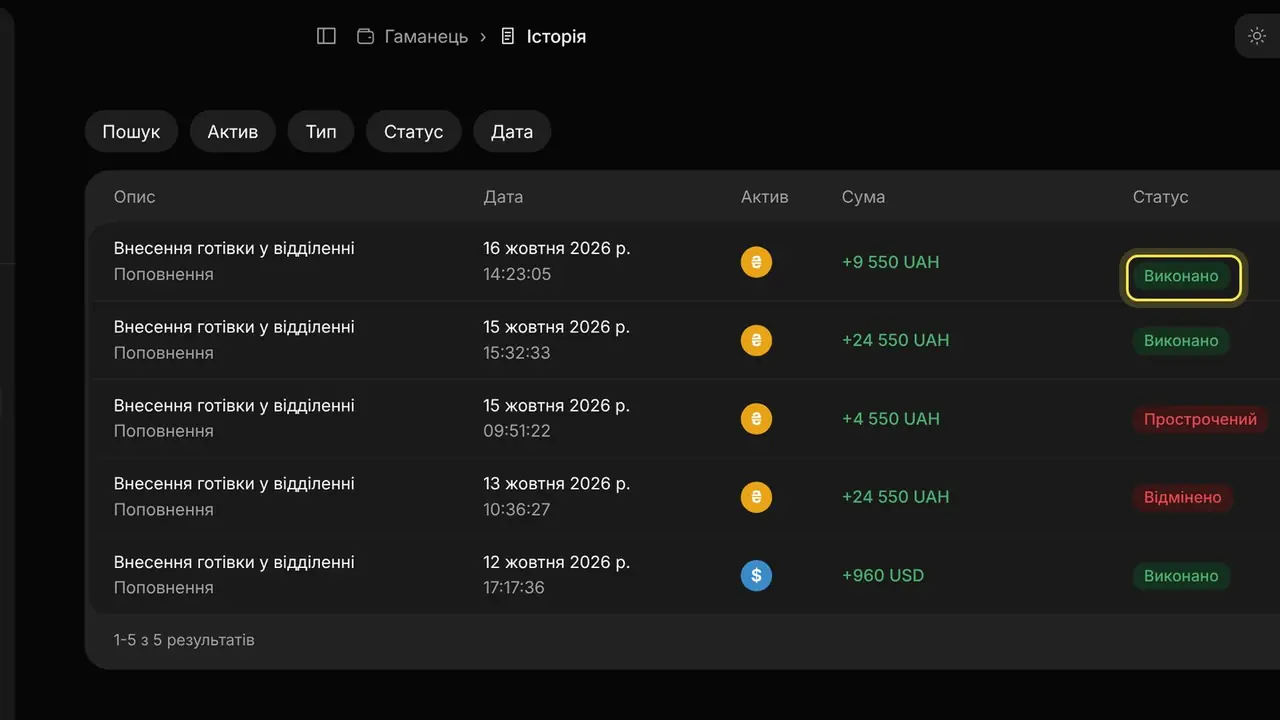Click the wallet icon in breadcrumb
The image size is (1280, 720).
click(366, 36)
